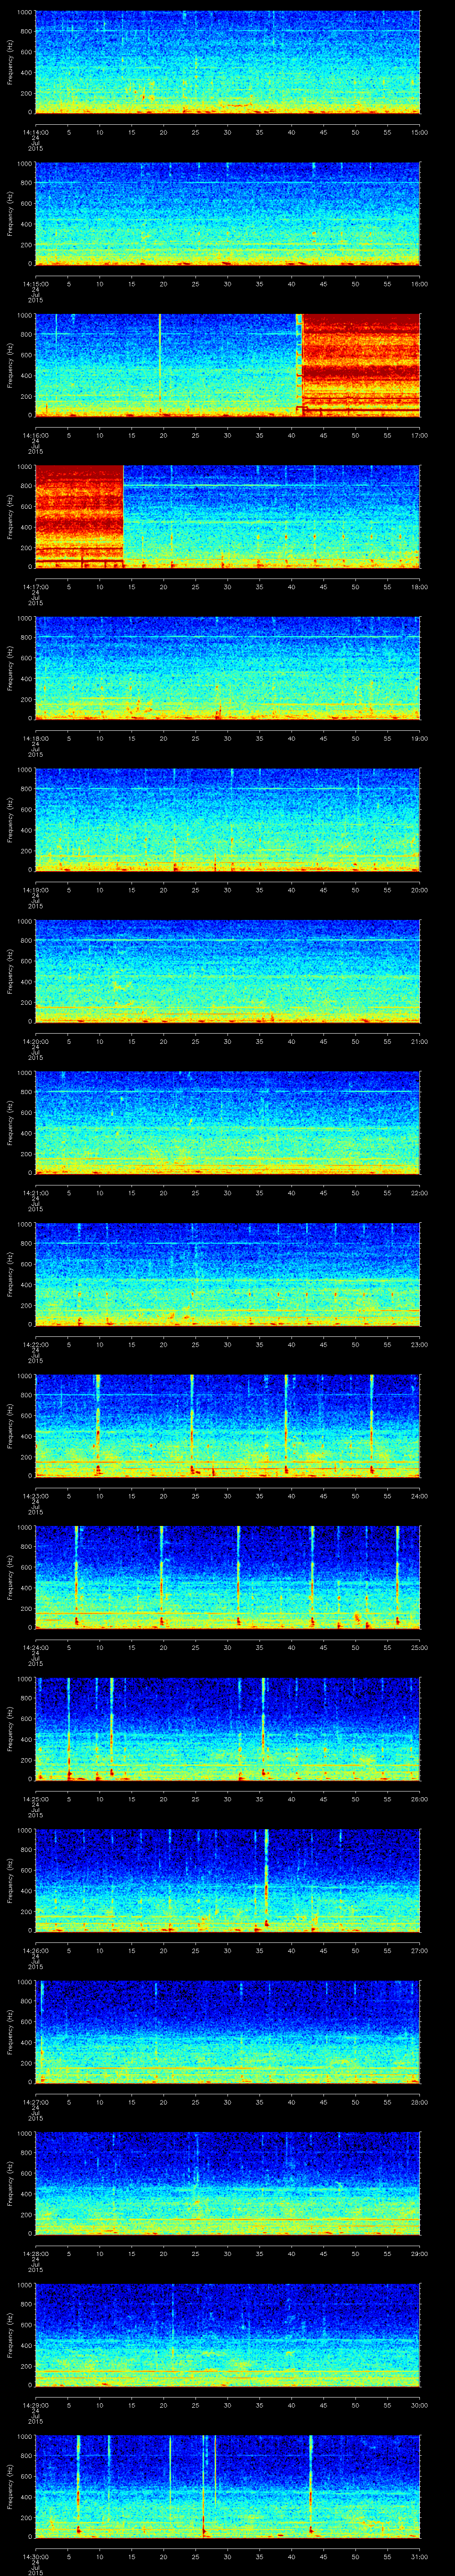Click the spectrogram panel starting at 14:23:00
This screenshot has width=455, height=2576.
[228, 1426]
